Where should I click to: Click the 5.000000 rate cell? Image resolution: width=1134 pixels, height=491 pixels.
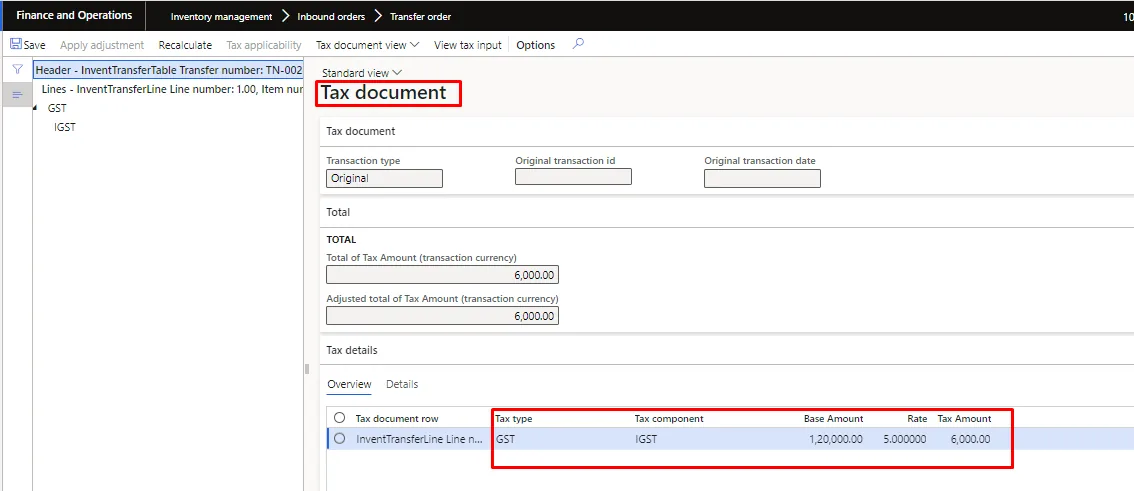point(904,439)
